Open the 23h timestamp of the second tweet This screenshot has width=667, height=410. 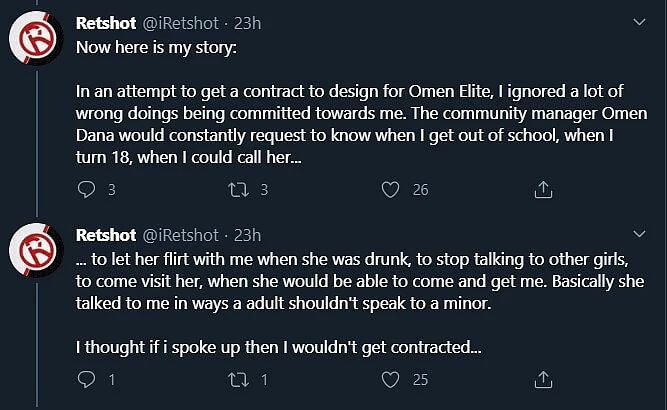(247, 235)
